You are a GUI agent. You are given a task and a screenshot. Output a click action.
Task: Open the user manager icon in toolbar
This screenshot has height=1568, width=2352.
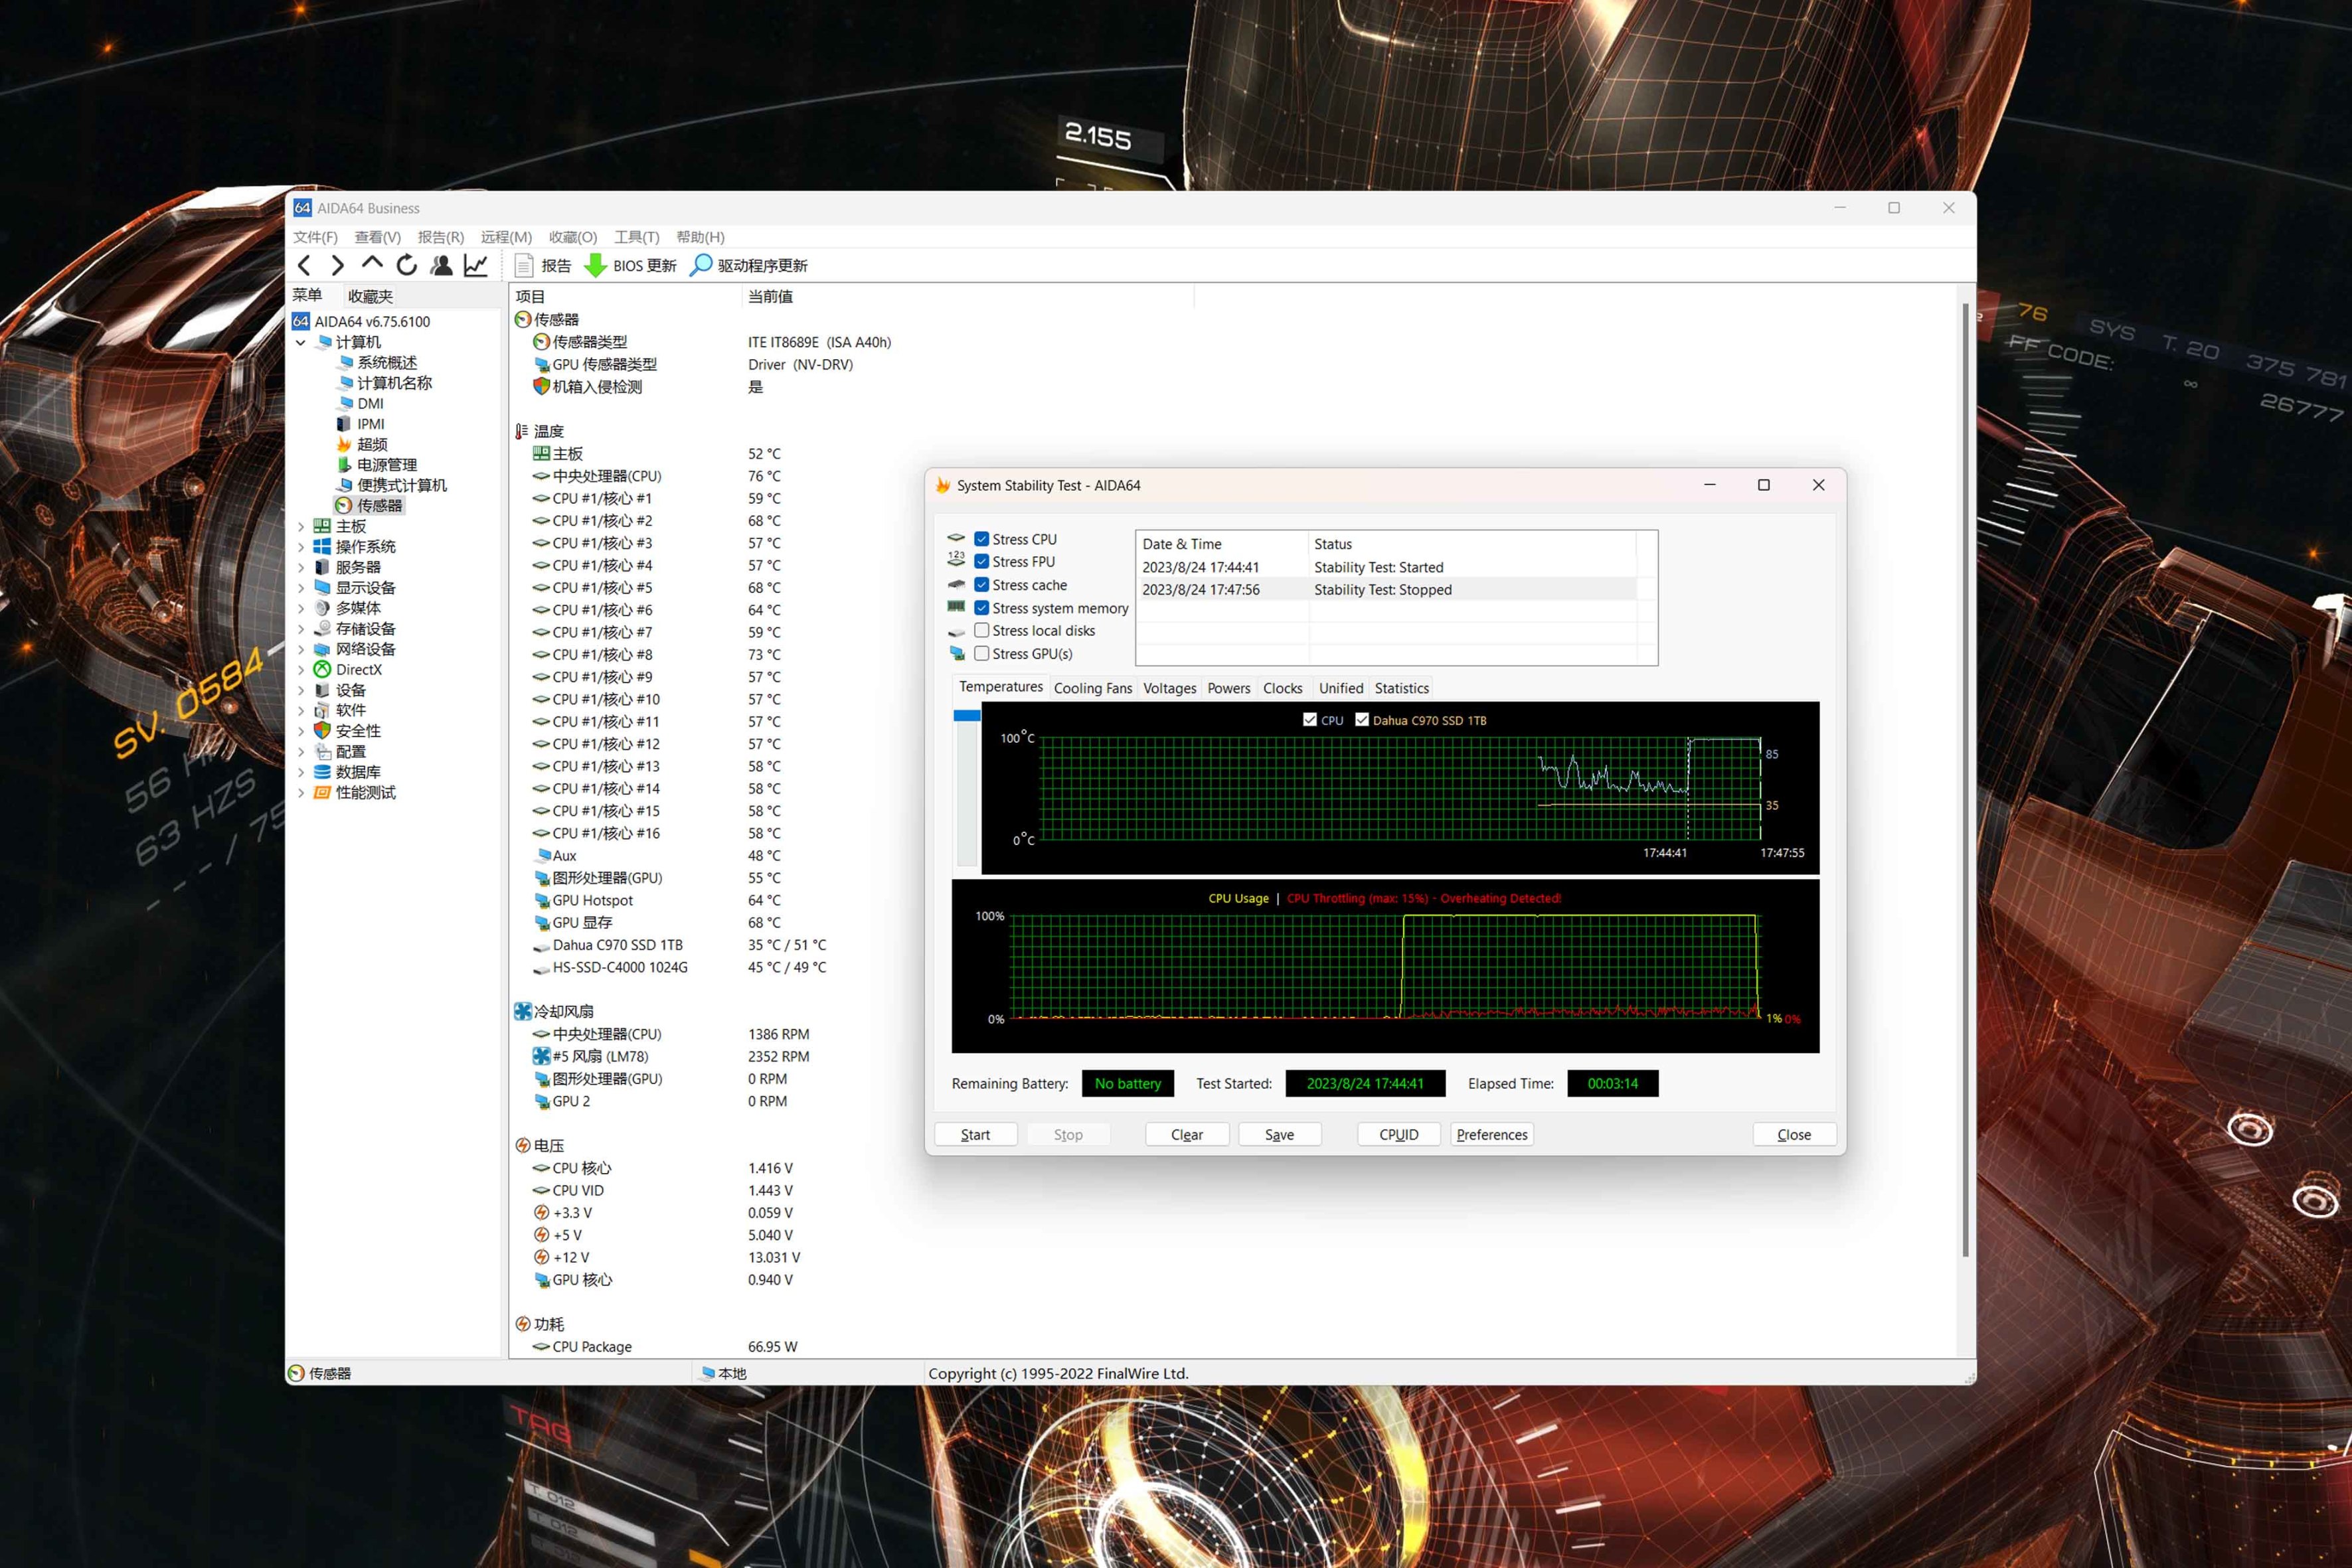coord(441,265)
